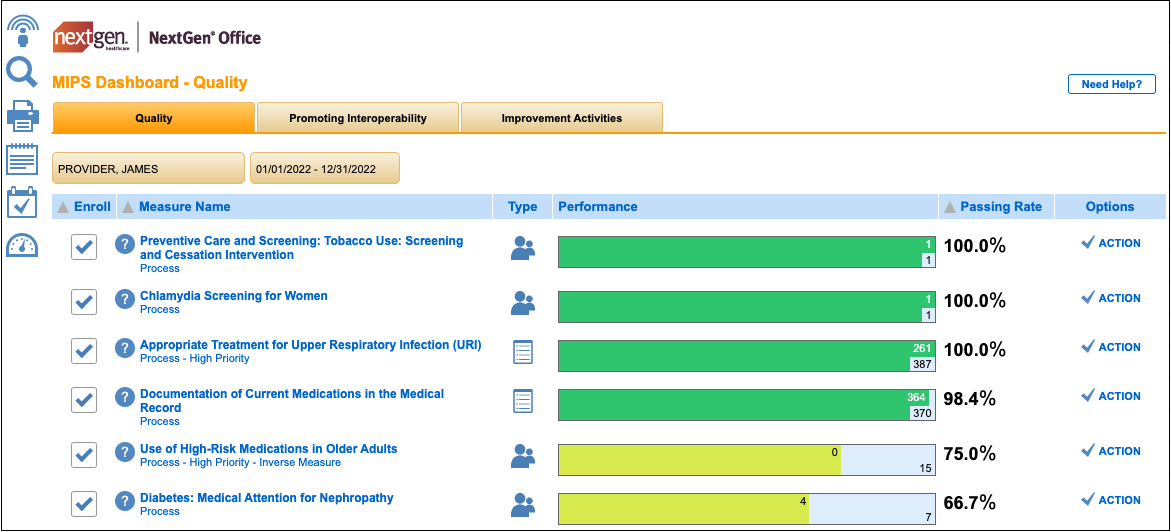Image resolution: width=1171 pixels, height=532 pixels.
Task: Open the printer icon in sidebar
Action: [x=22, y=116]
